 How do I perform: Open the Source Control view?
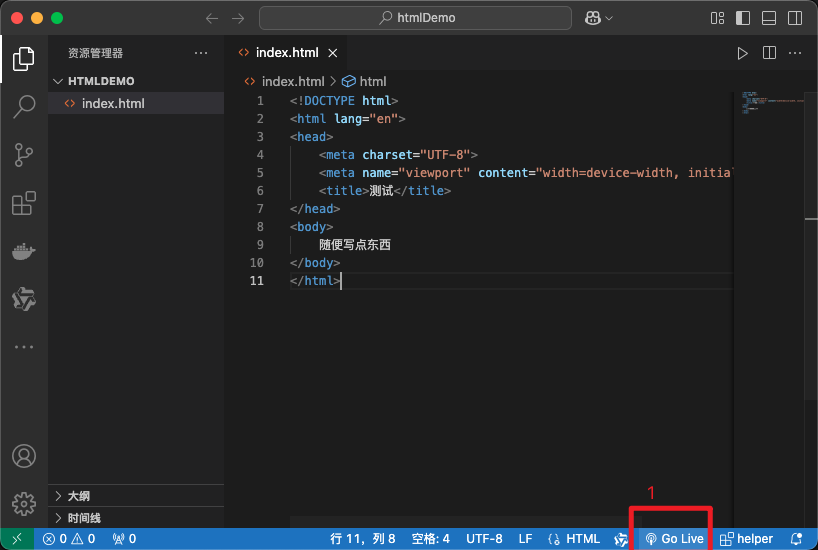click(24, 155)
